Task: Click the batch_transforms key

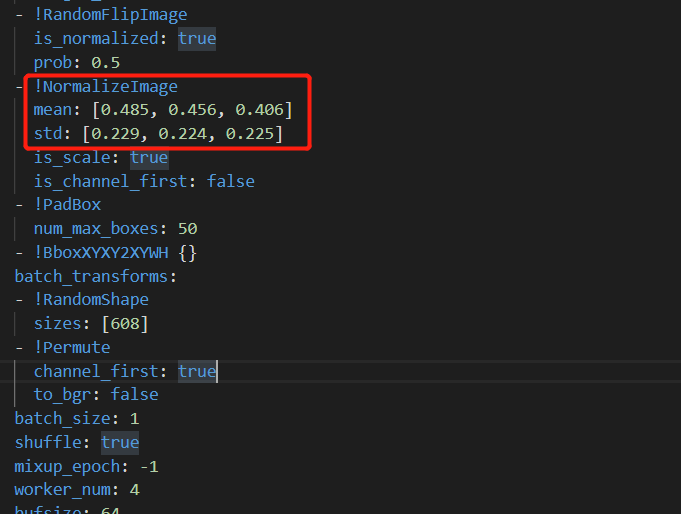Action: [x=91, y=276]
